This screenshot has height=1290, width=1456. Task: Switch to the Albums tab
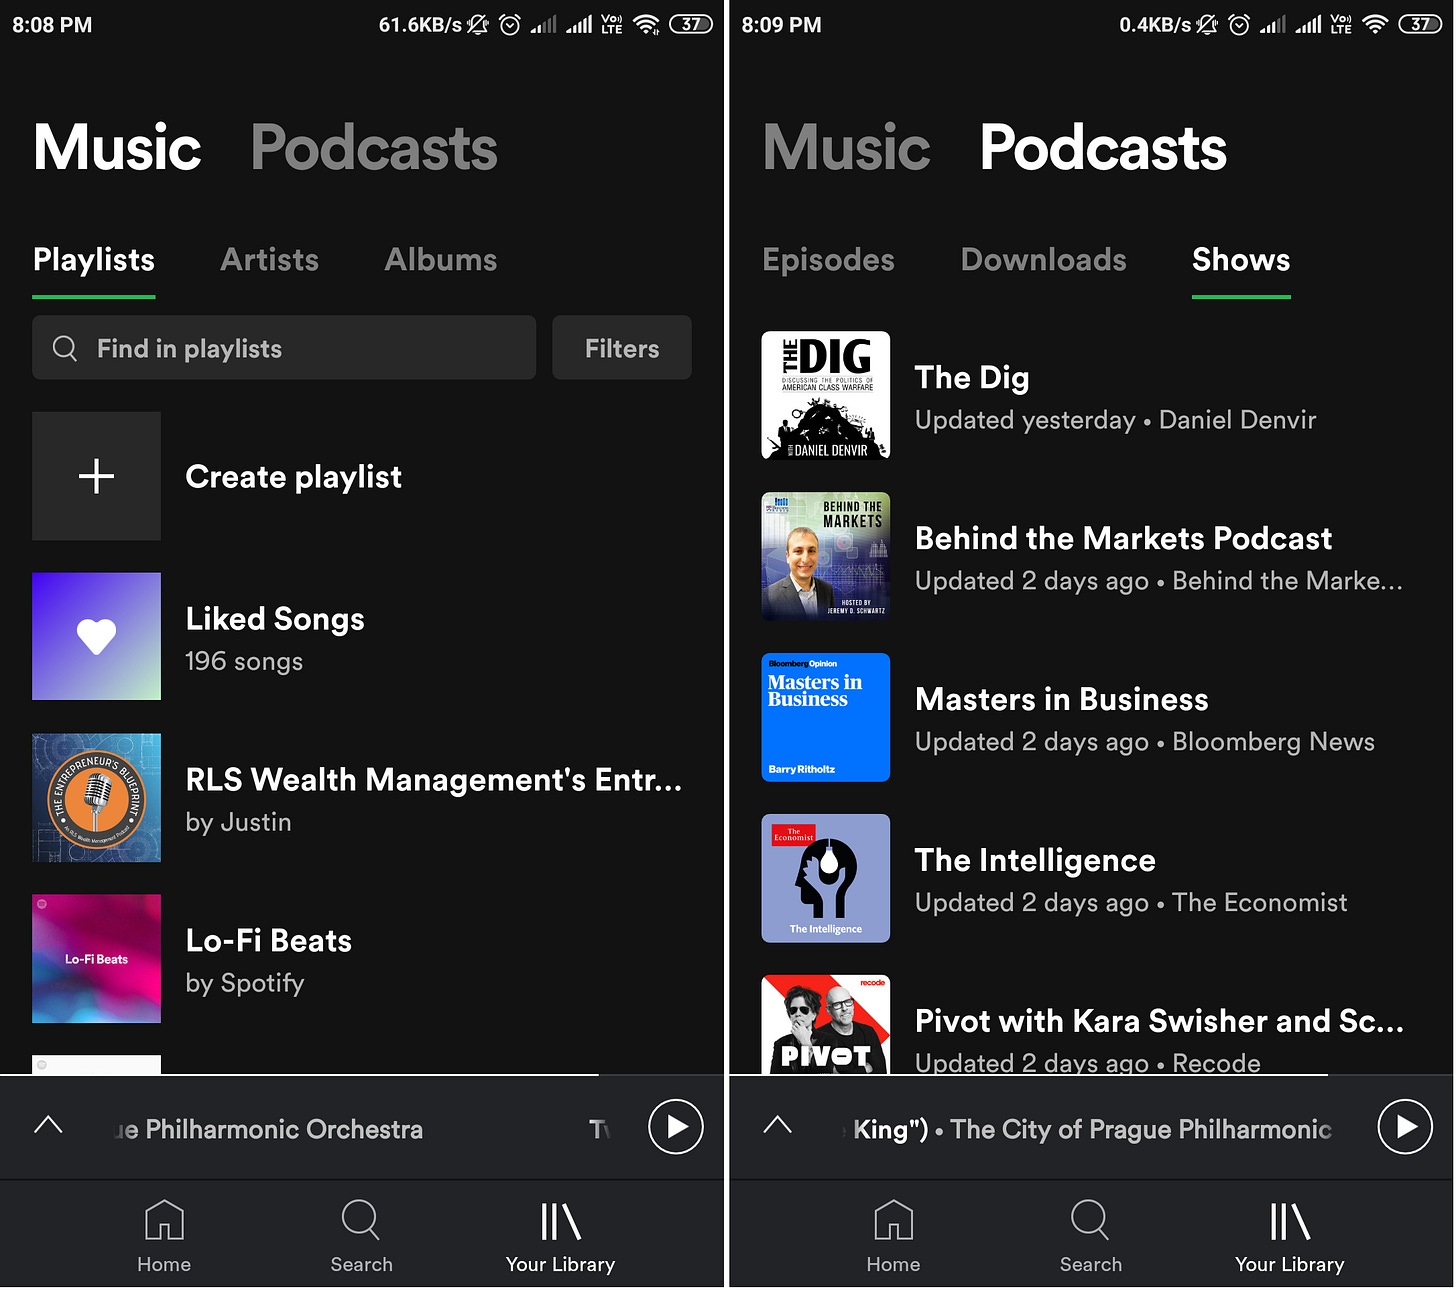pyautogui.click(x=441, y=260)
